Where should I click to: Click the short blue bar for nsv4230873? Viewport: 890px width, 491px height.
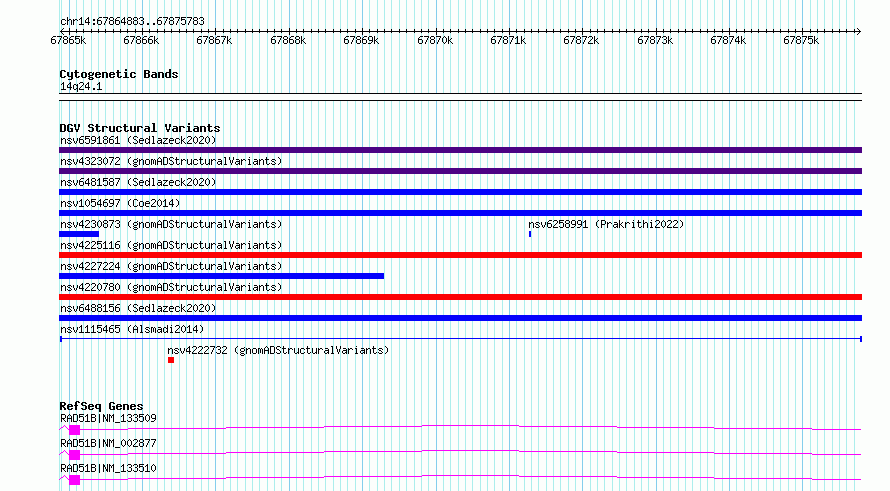[x=79, y=234]
